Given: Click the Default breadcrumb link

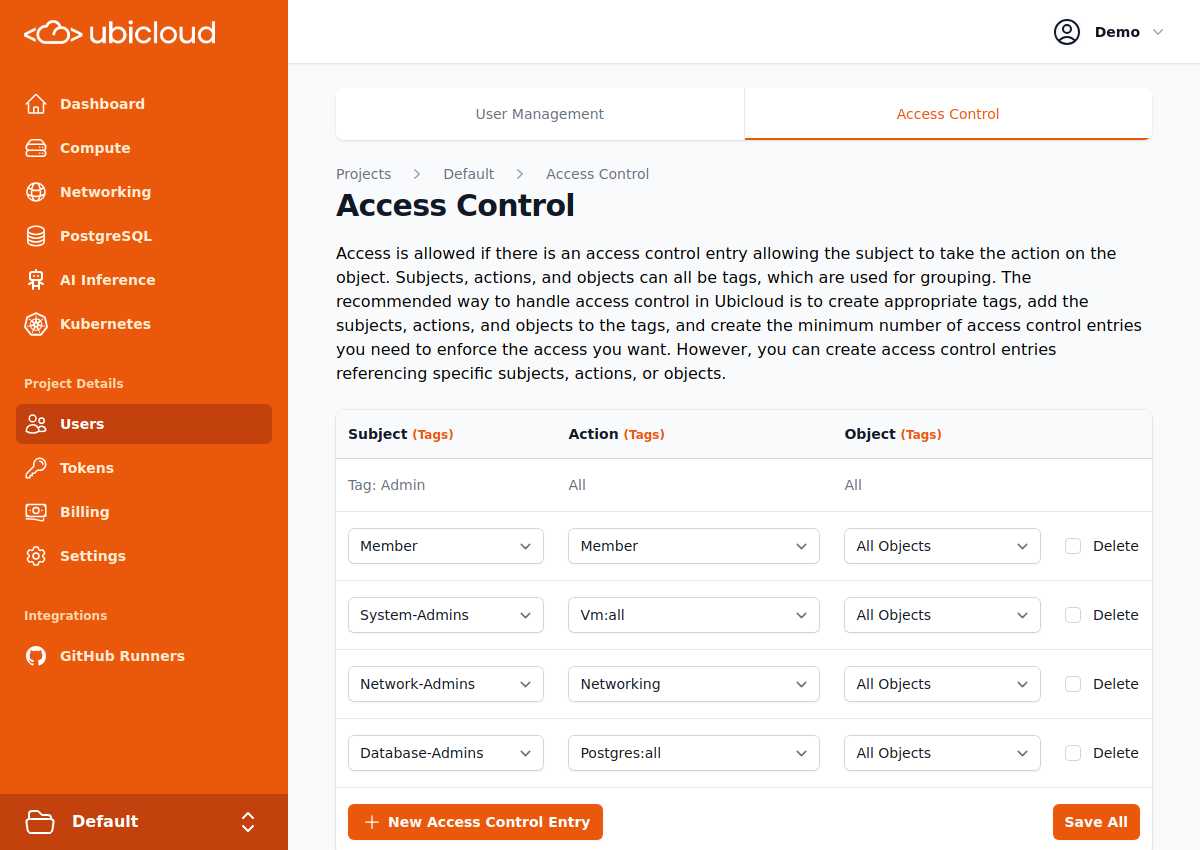Looking at the screenshot, I should [x=469, y=174].
